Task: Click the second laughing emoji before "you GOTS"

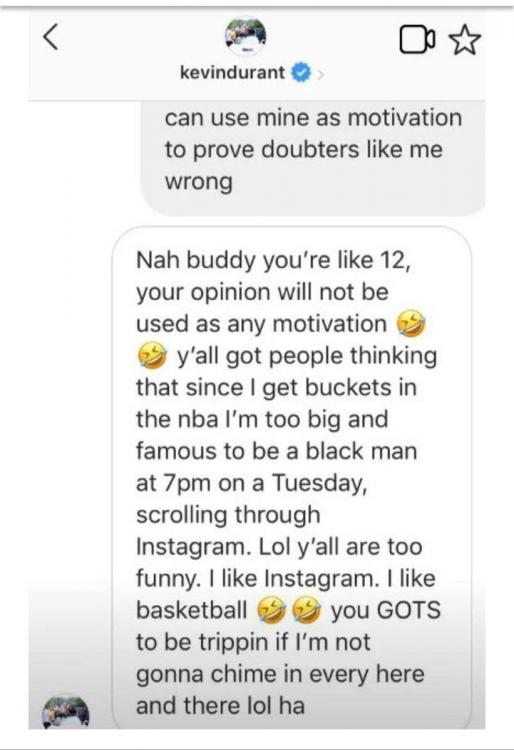Action: coord(306,610)
